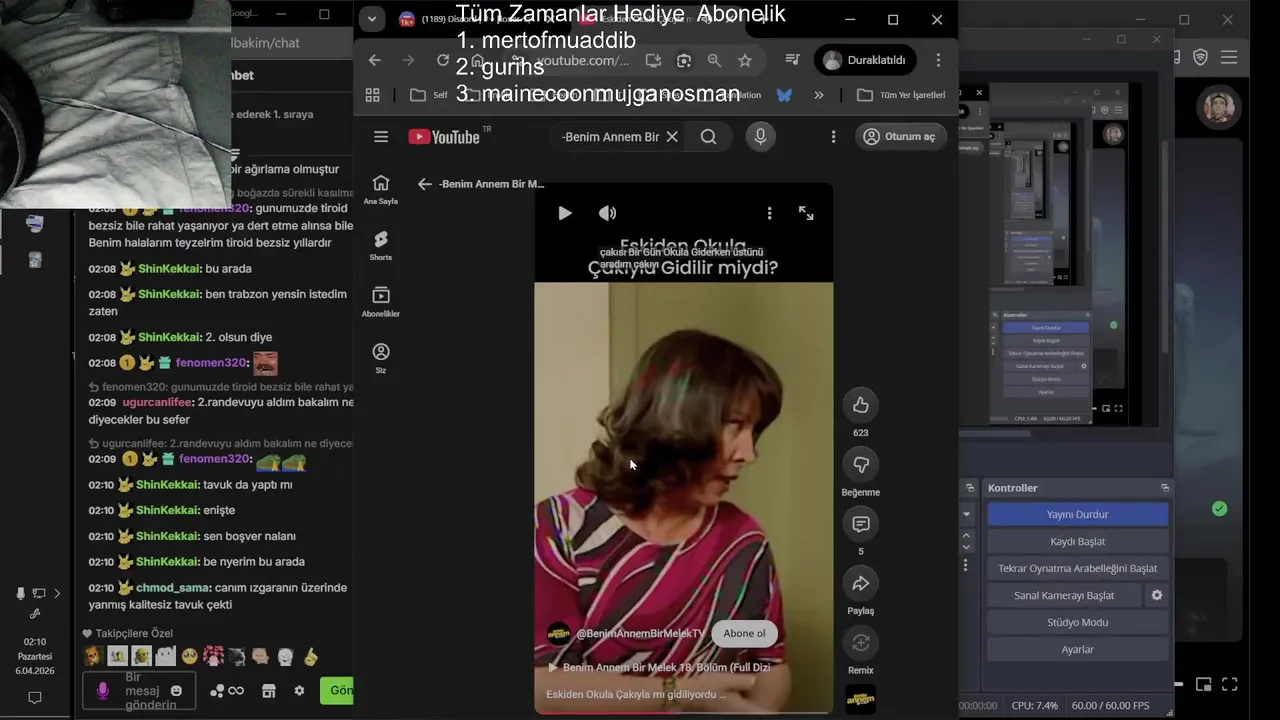Click the Oturum aç sign-in button
This screenshot has height=720, width=1280.
(899, 137)
